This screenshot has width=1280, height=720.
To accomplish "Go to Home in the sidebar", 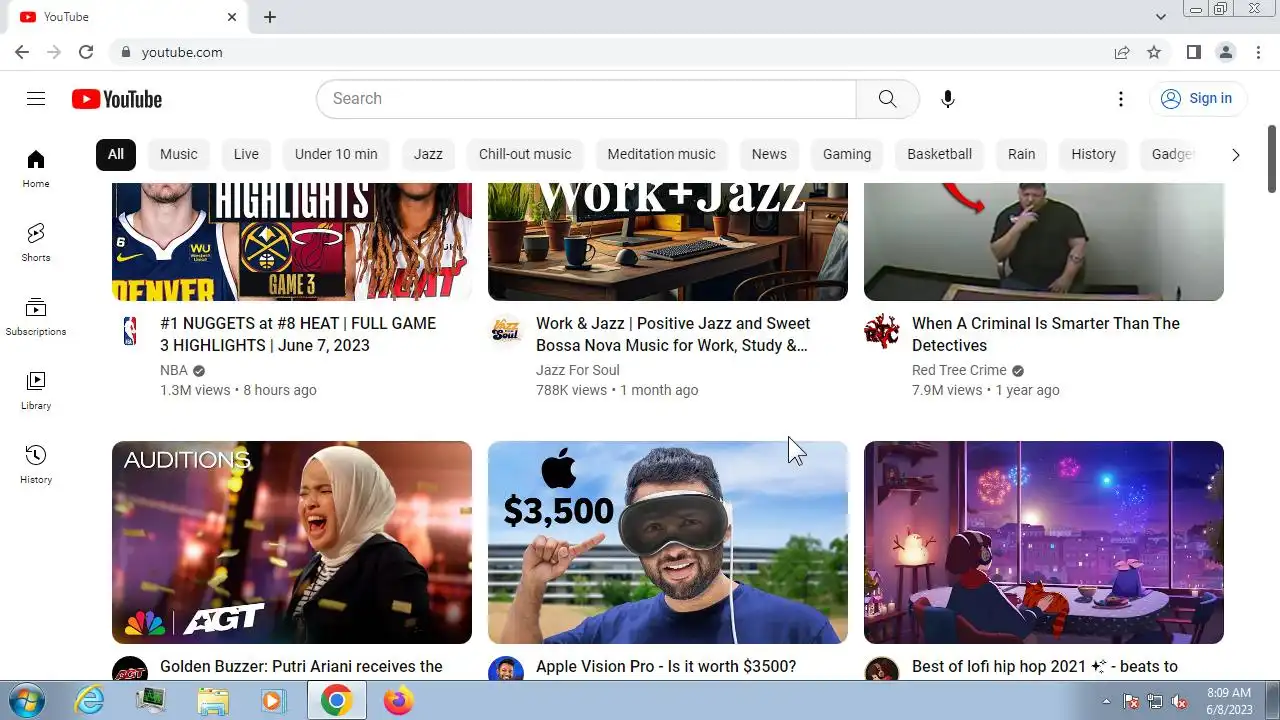I will coord(36,168).
